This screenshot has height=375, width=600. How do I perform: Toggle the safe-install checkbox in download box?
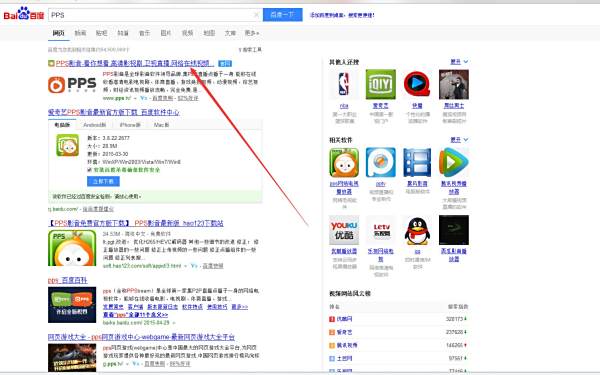(90, 170)
